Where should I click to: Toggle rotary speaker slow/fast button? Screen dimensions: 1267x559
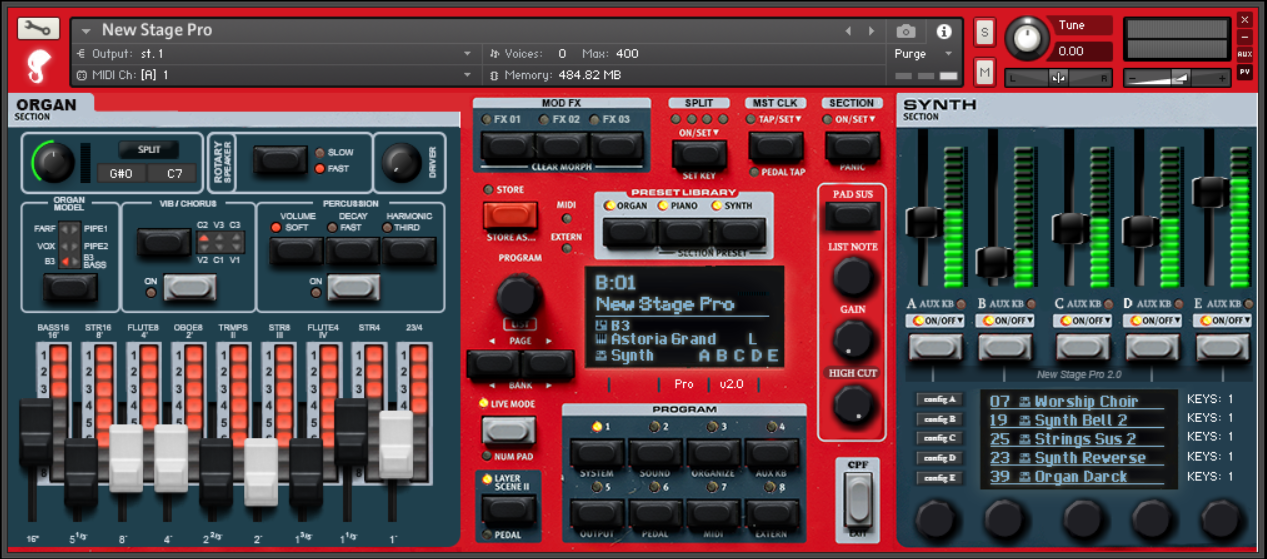point(279,160)
